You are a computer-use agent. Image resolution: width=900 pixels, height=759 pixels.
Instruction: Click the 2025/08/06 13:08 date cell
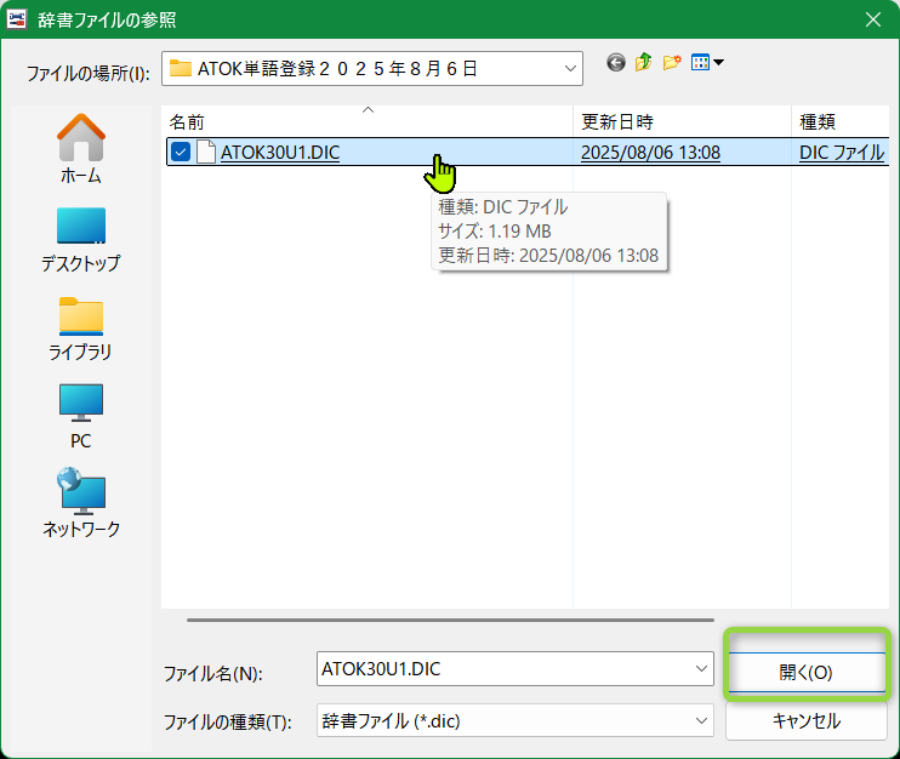pos(650,152)
